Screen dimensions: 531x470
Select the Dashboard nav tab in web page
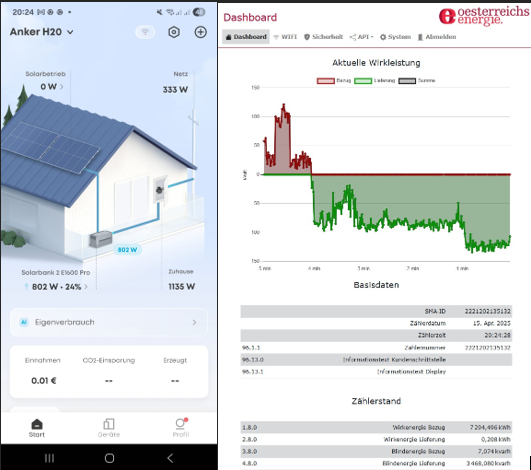(246, 37)
